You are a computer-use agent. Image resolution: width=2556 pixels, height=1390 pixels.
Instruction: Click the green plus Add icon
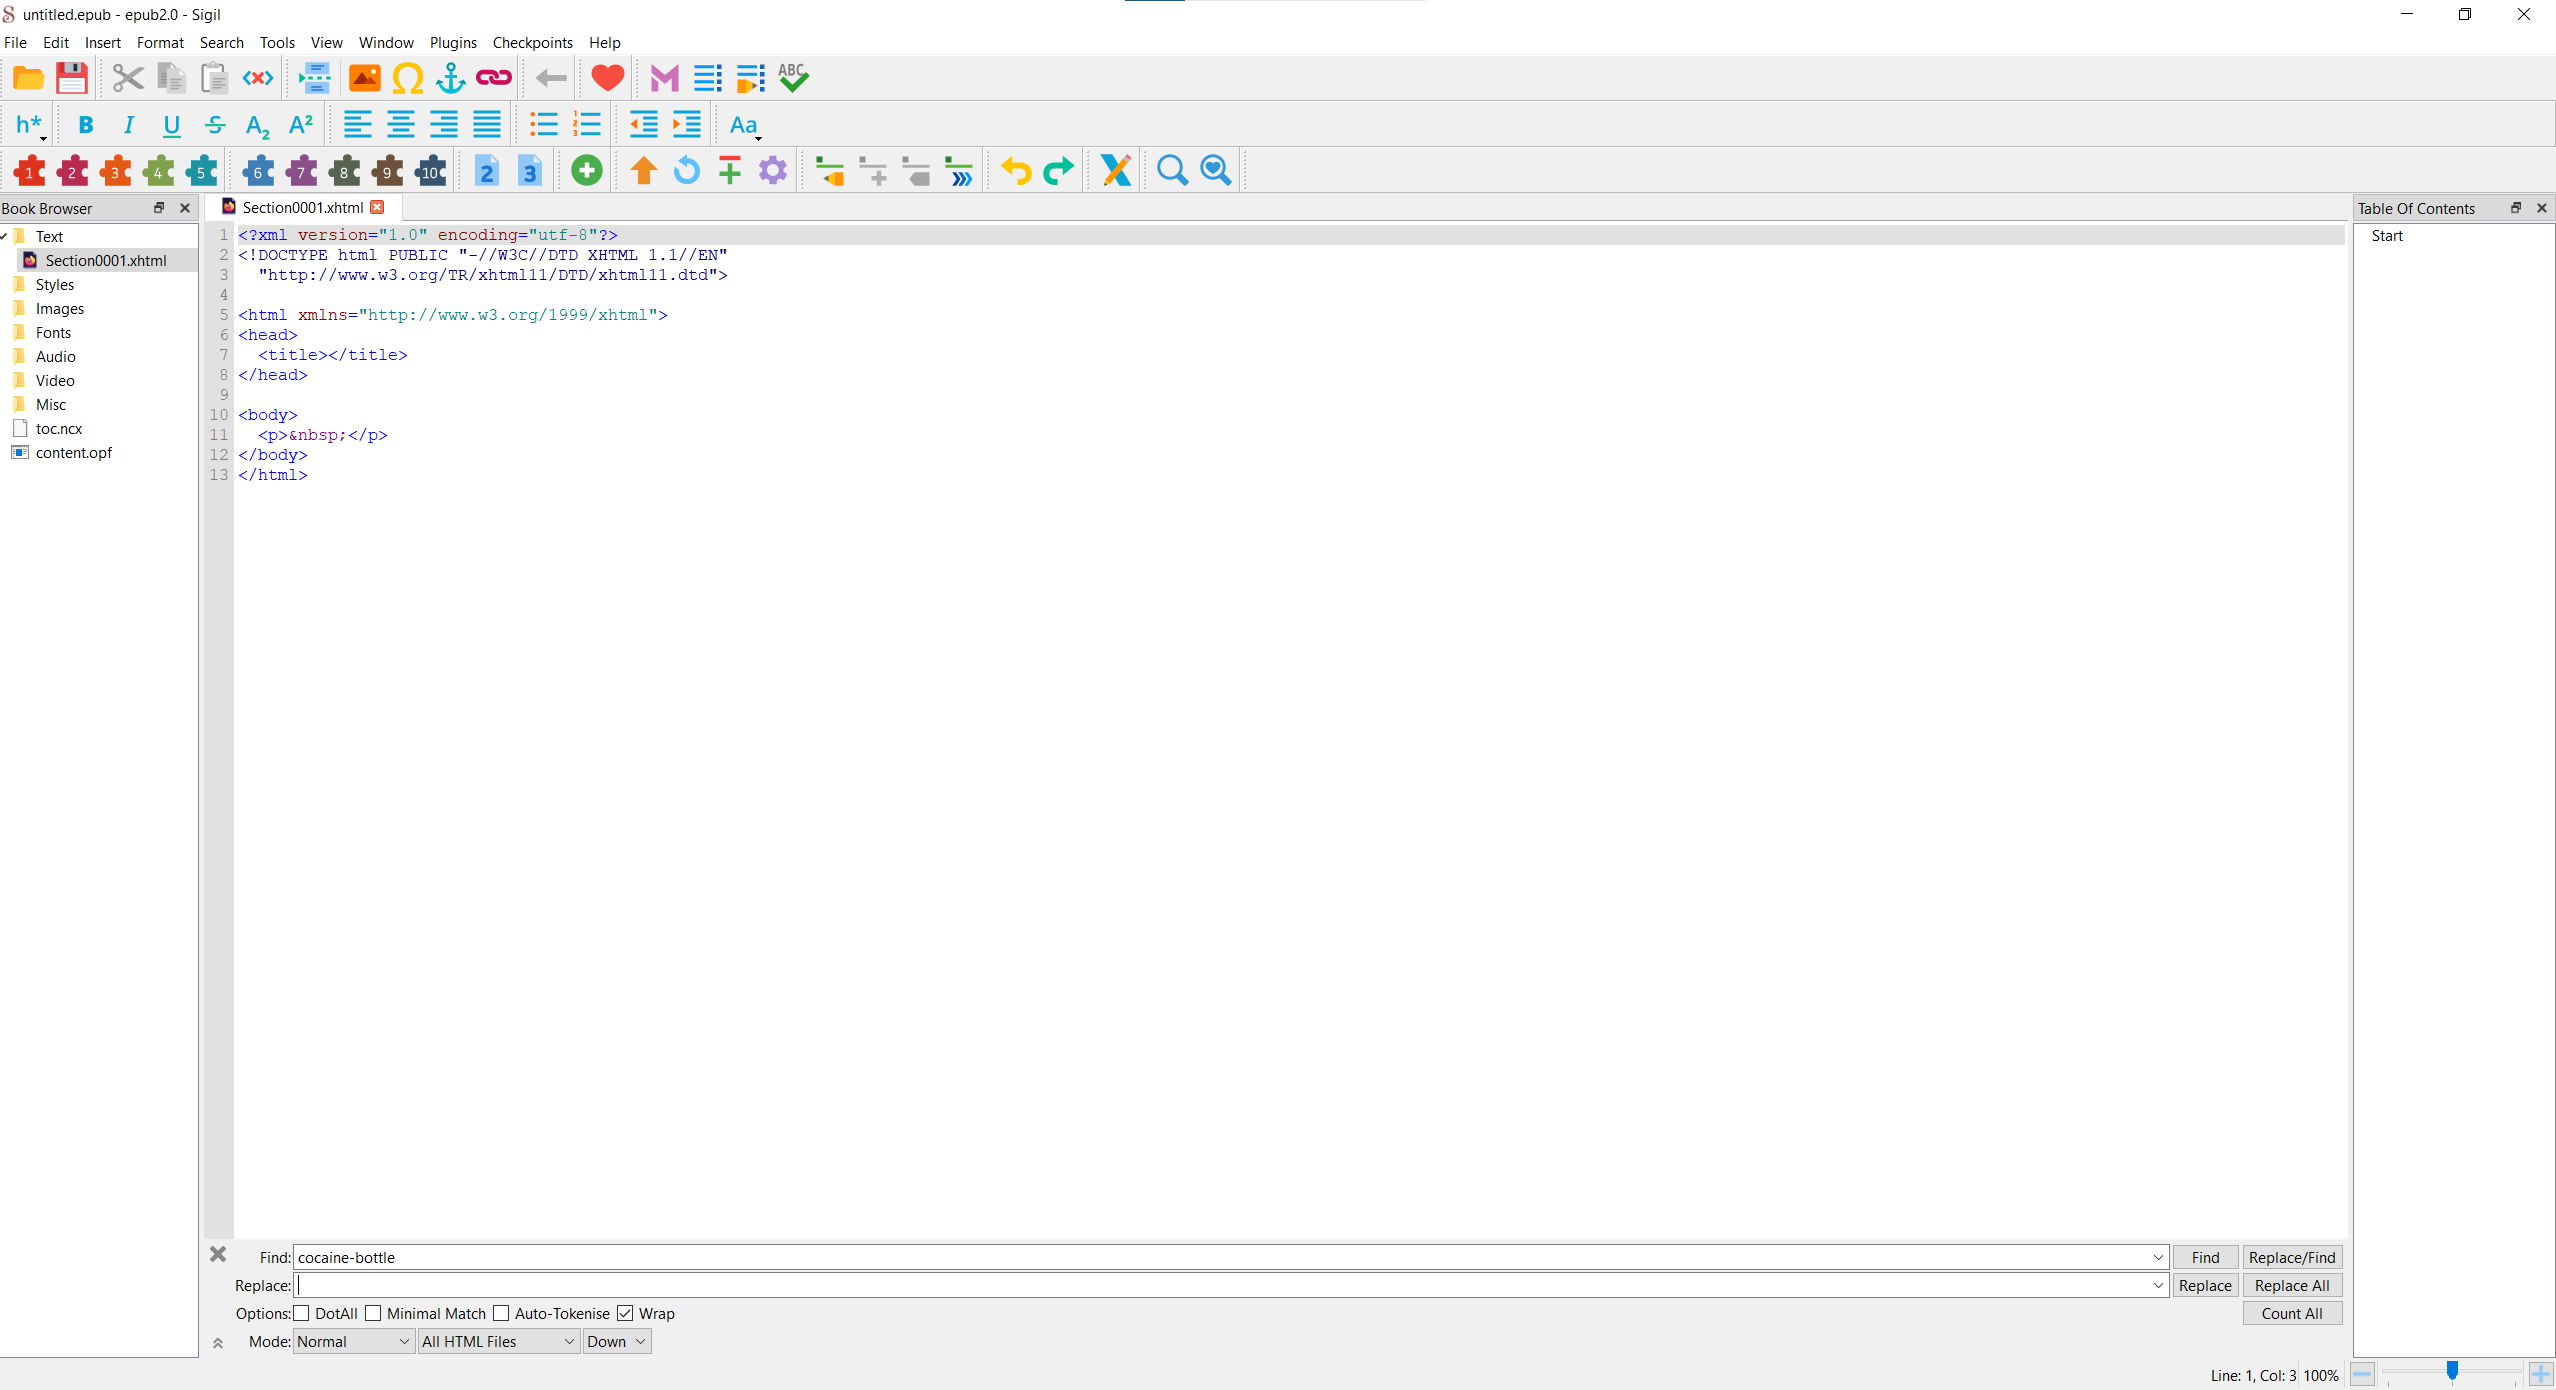click(587, 171)
